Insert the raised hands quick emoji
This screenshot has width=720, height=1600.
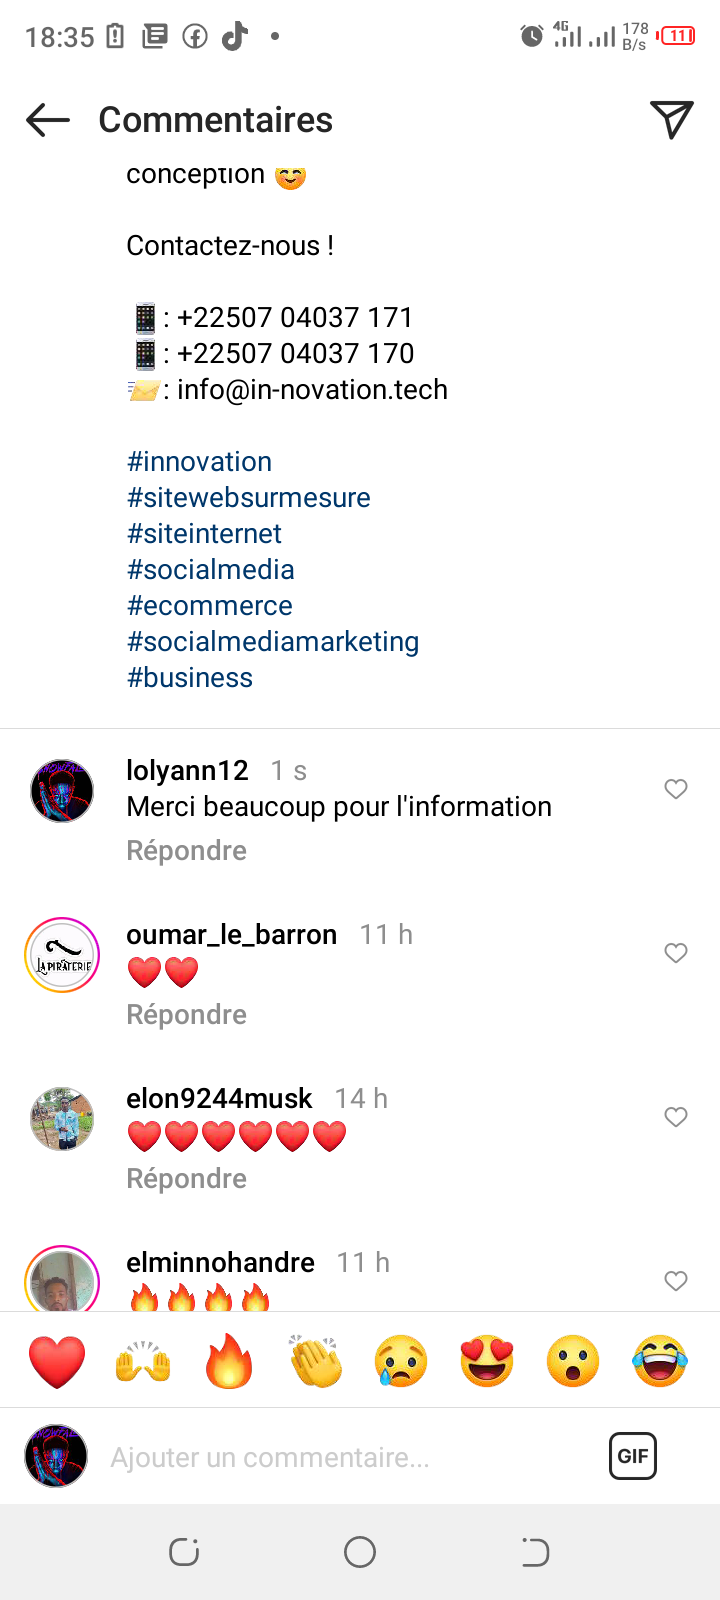pos(143,1361)
